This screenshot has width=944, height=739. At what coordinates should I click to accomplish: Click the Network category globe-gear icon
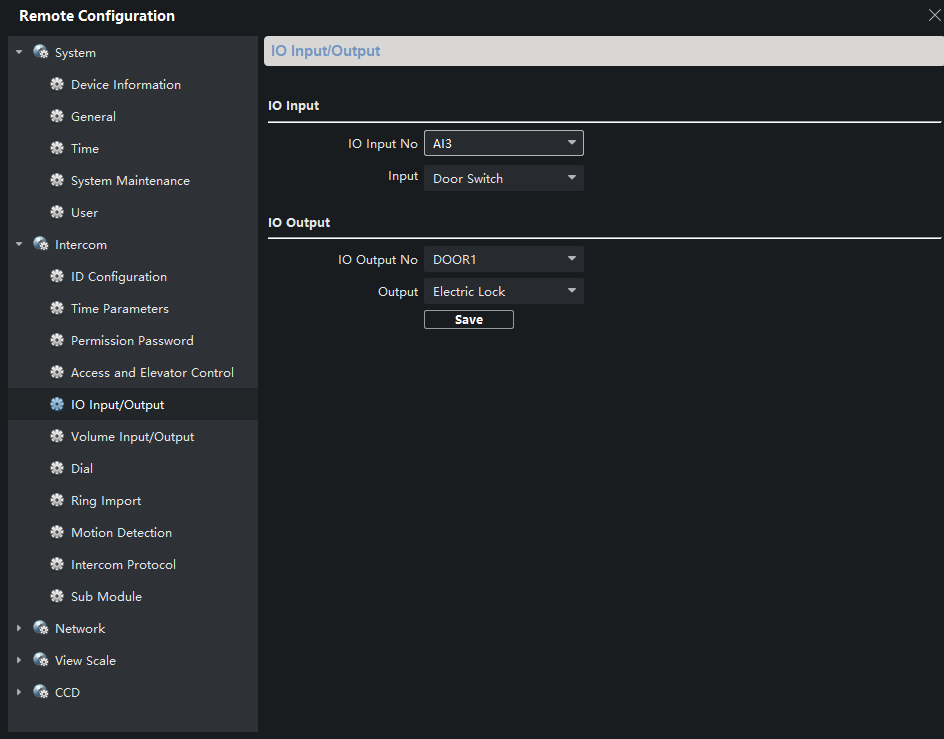pyautogui.click(x=41, y=629)
